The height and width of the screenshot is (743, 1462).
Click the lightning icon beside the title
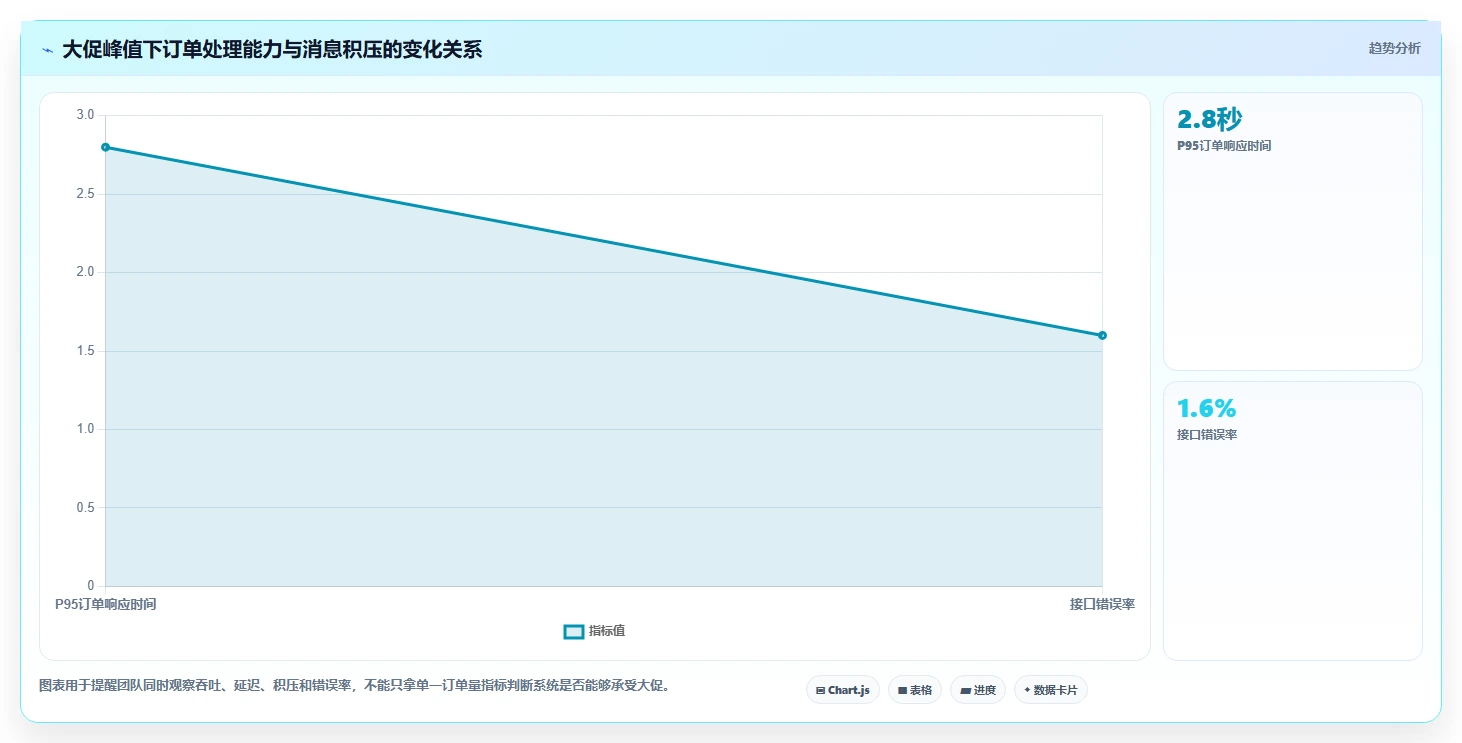[48, 50]
